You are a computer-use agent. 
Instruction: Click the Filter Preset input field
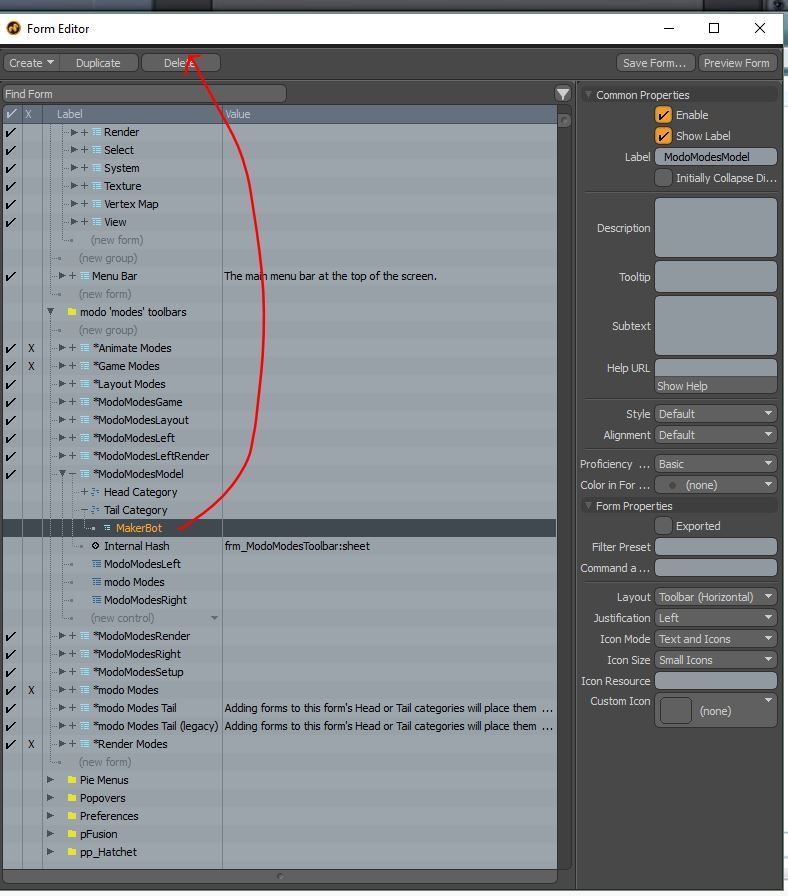click(x=715, y=547)
